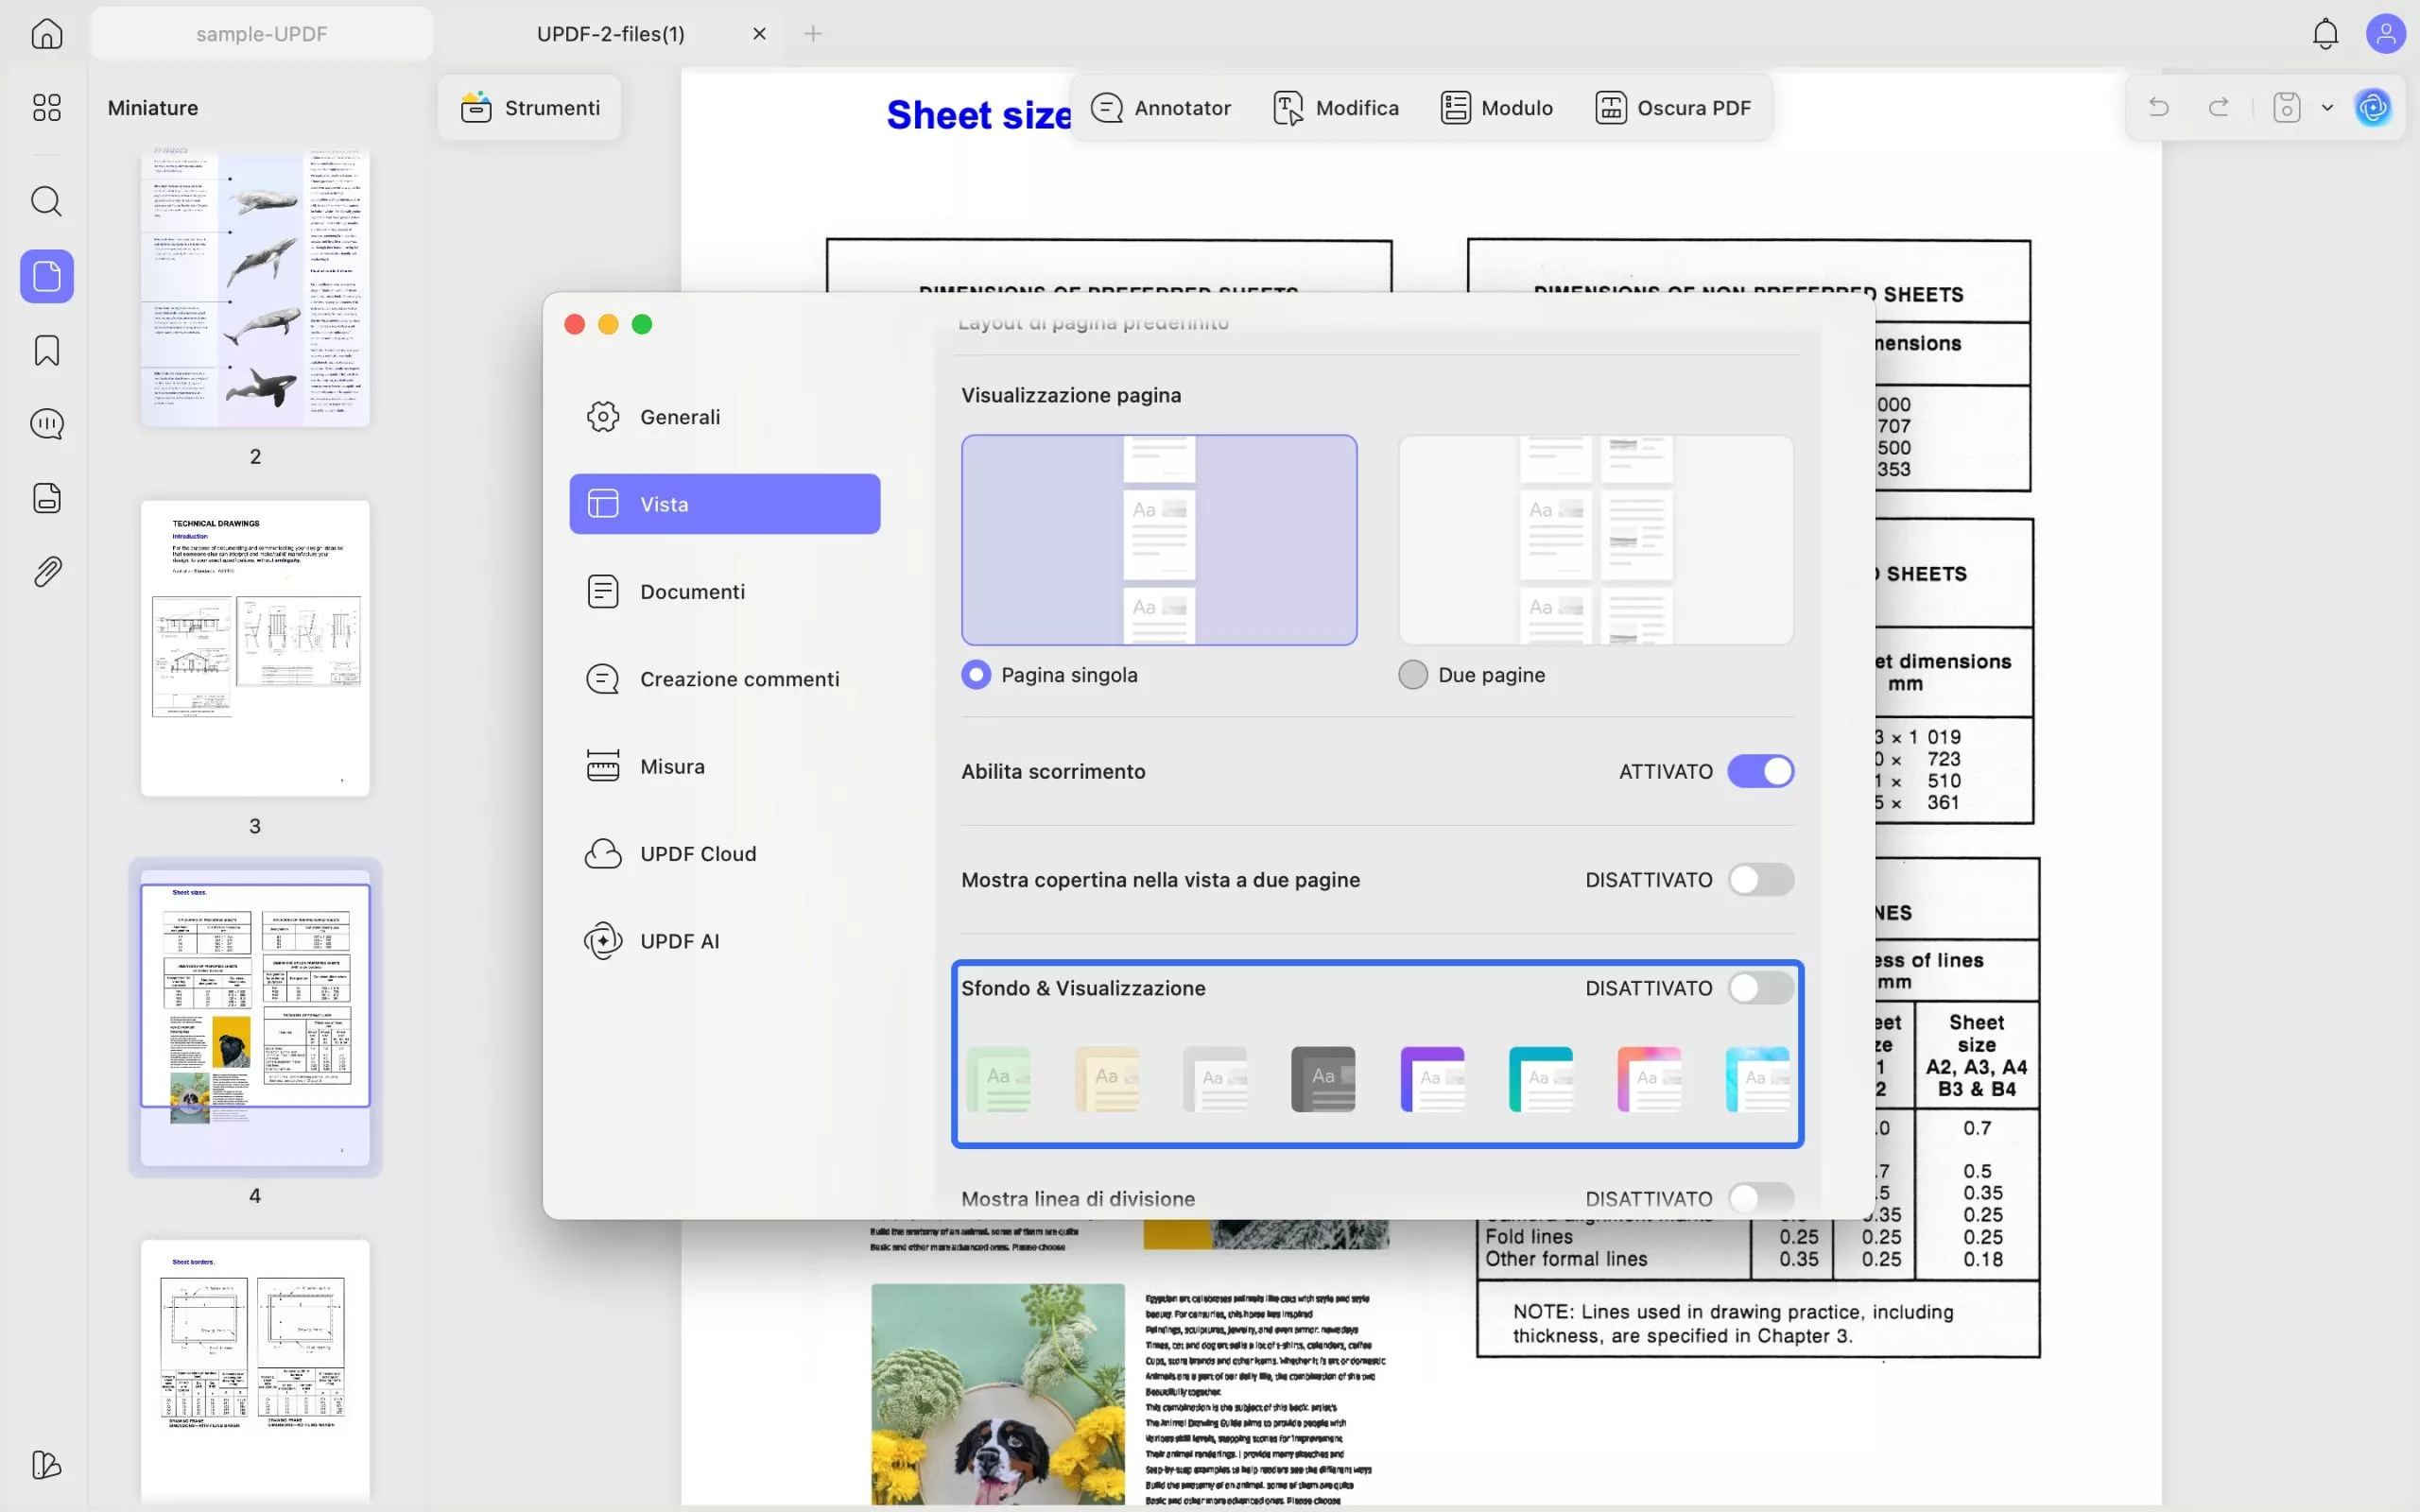Toggle Mostra copertina nella vista a due pagine

[1760, 880]
